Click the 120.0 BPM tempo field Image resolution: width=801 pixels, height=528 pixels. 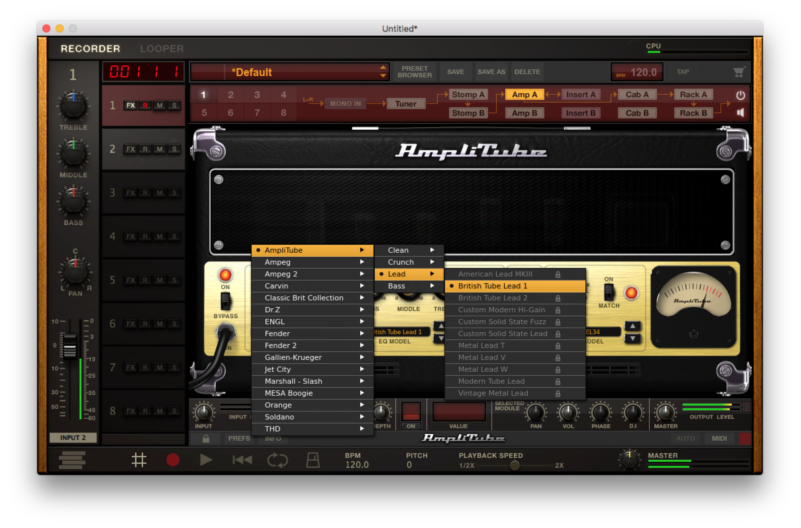point(637,72)
